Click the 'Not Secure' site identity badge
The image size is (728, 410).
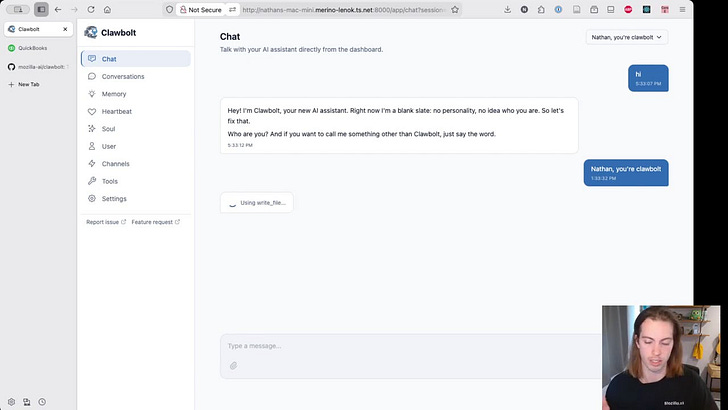tap(201, 9)
